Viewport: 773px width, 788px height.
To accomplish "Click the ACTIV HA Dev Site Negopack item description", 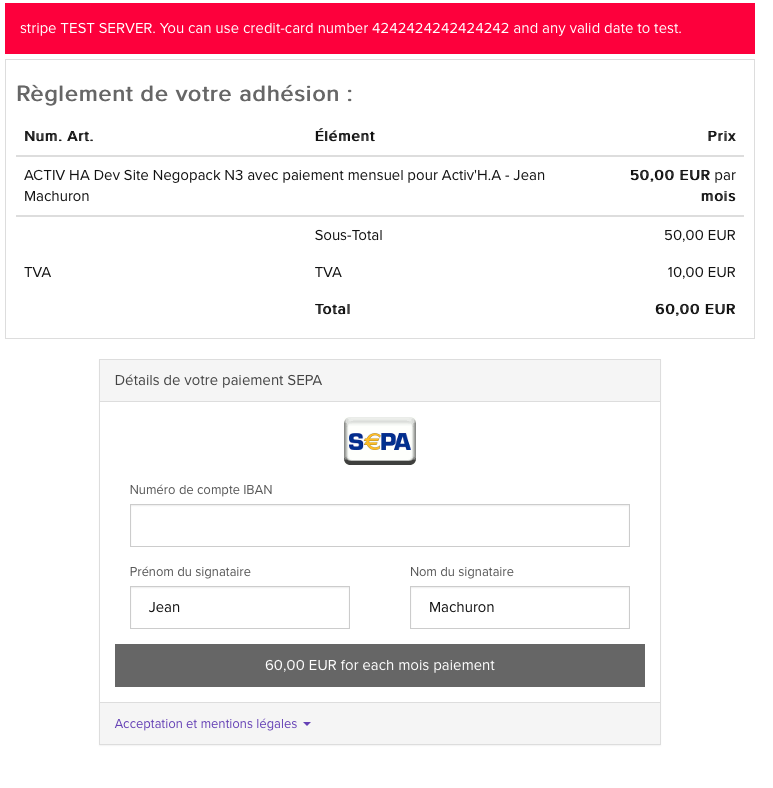I will (284, 185).
